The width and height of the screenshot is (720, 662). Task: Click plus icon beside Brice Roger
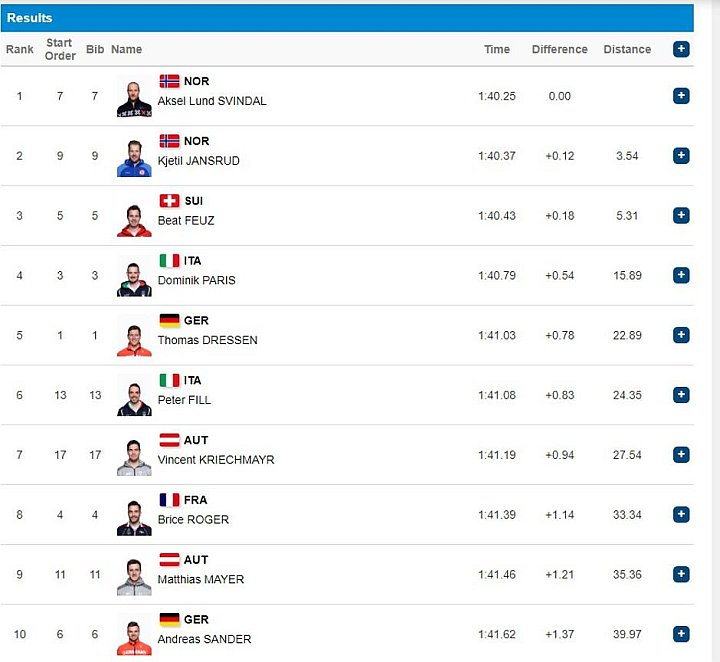click(x=681, y=515)
